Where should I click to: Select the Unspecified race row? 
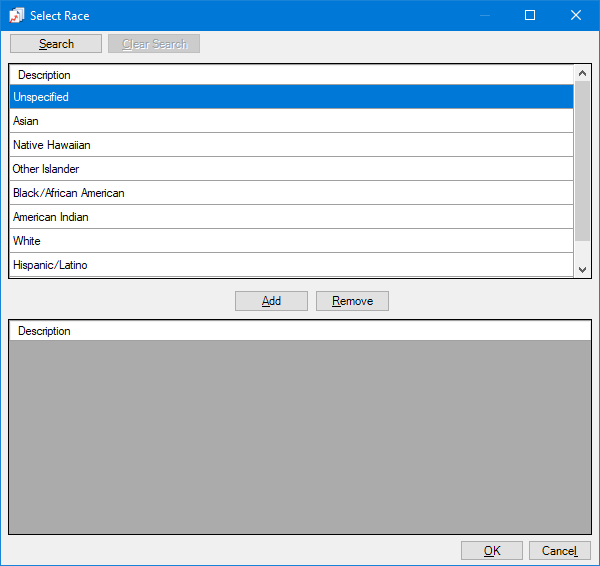click(290, 97)
